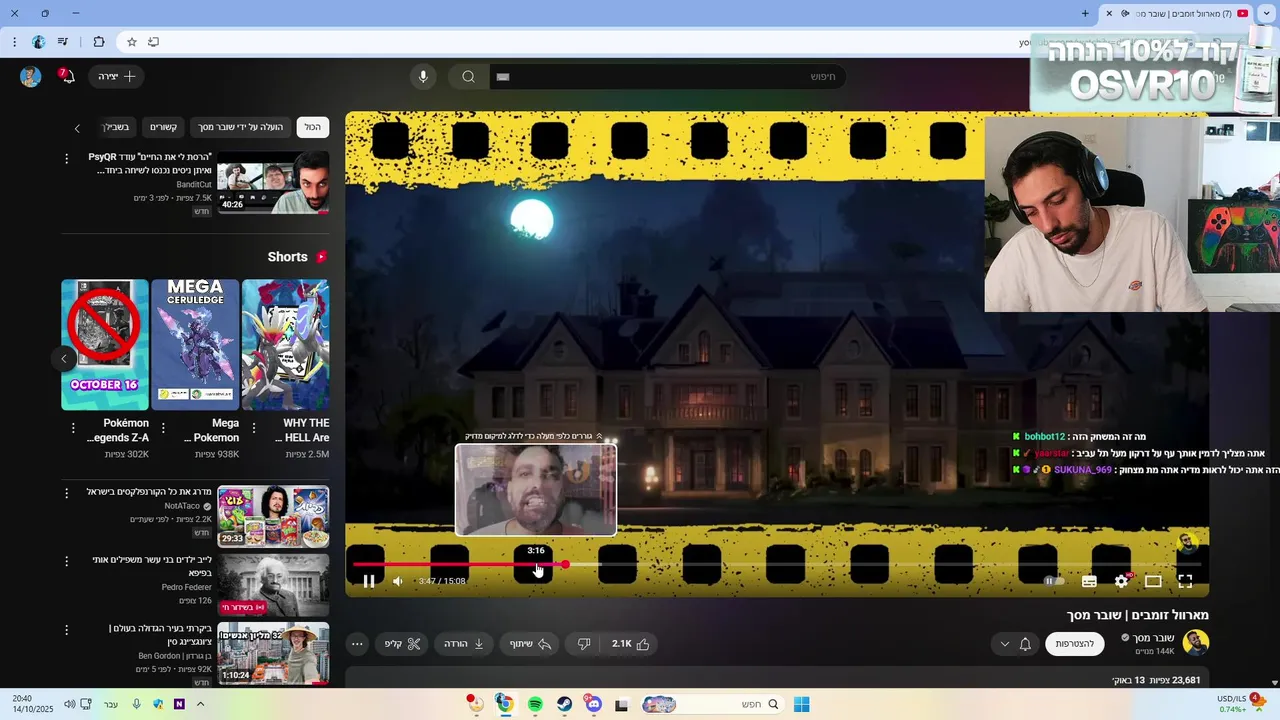Open Discord from the taskbar
The image size is (1280, 720).
(x=593, y=704)
